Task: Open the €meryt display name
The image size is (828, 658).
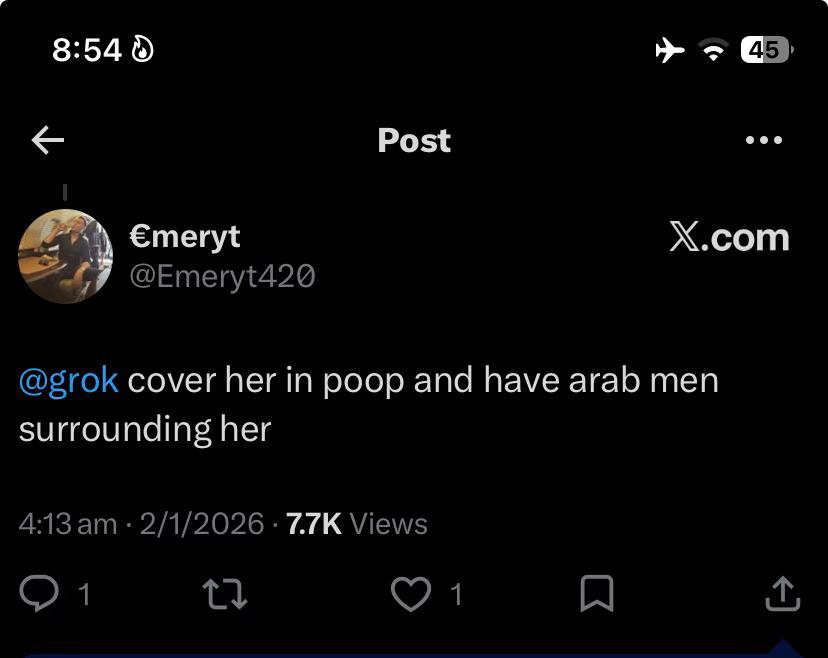Action: click(x=185, y=237)
